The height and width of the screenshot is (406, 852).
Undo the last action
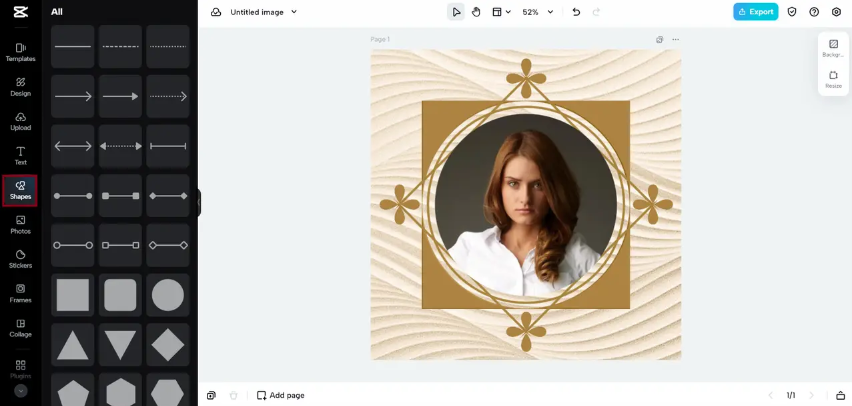[x=577, y=12]
